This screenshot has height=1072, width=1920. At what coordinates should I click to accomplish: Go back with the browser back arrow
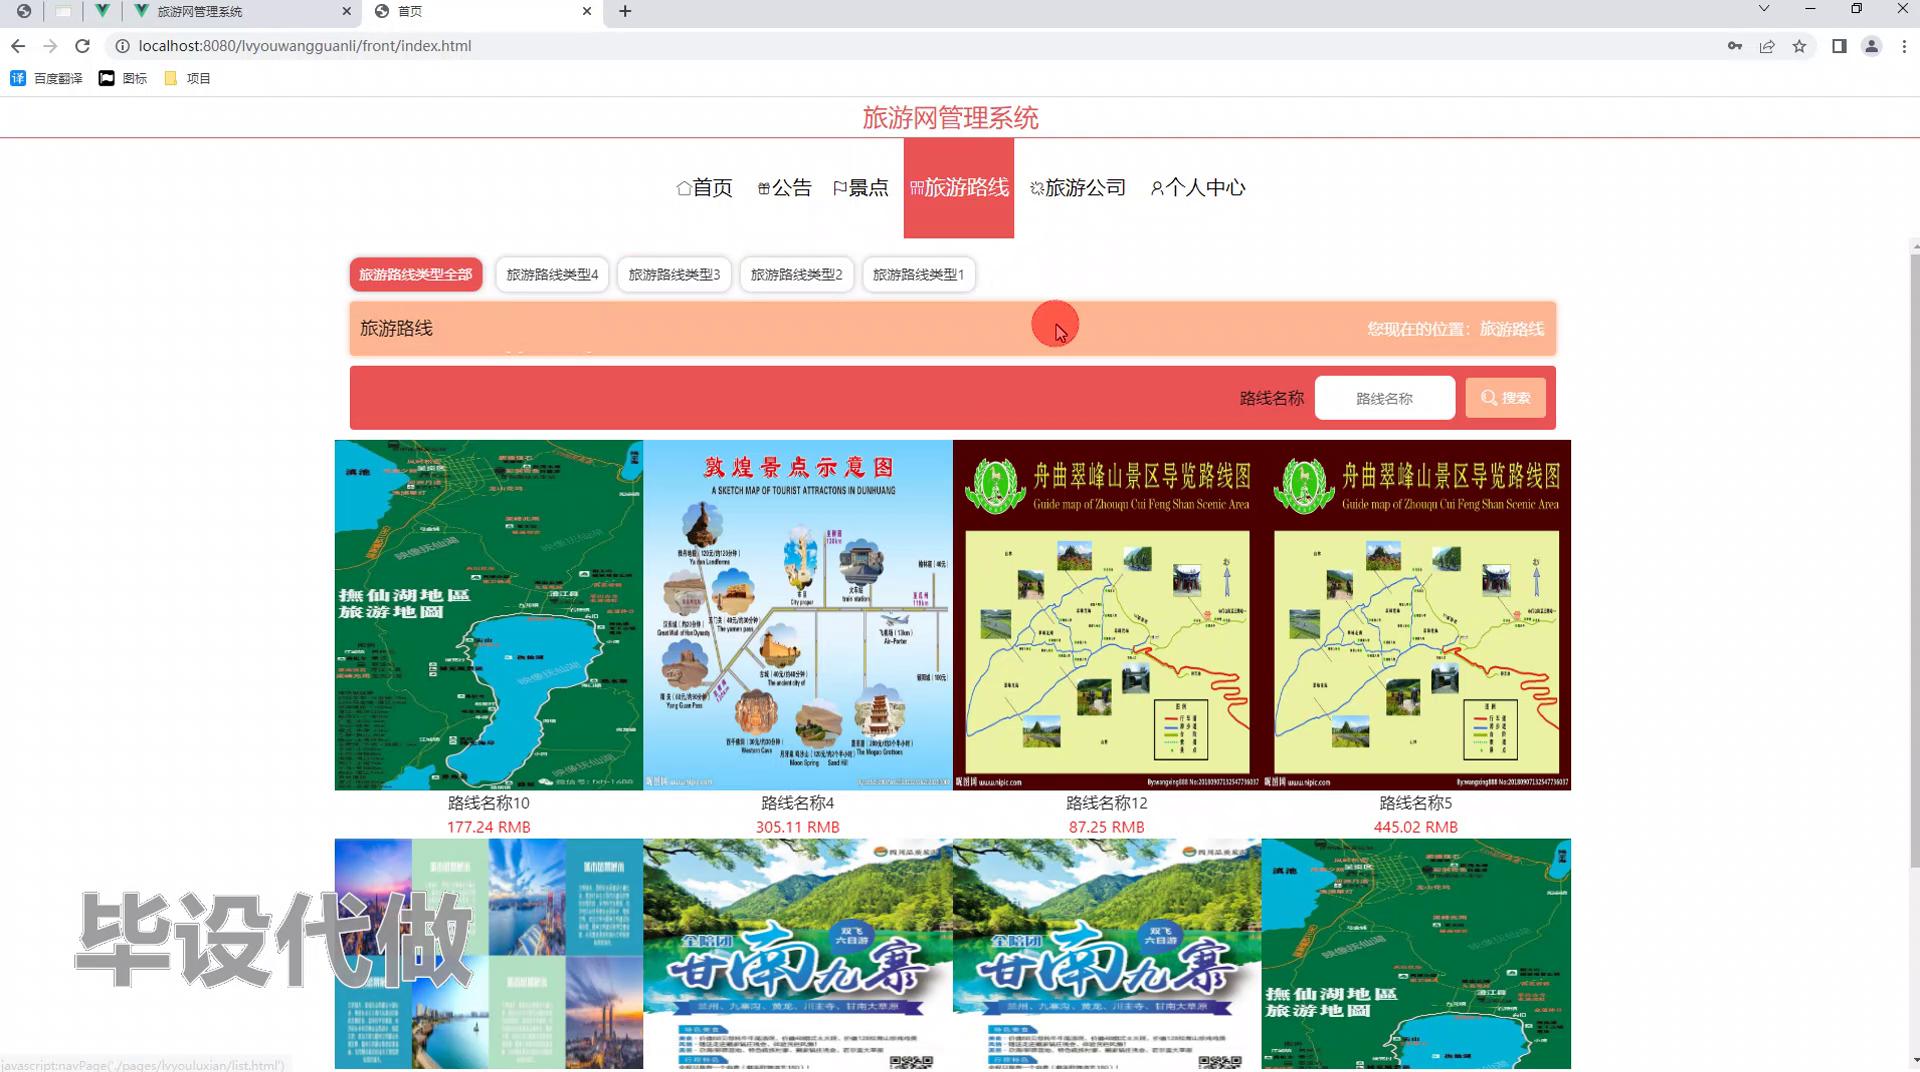(x=18, y=46)
